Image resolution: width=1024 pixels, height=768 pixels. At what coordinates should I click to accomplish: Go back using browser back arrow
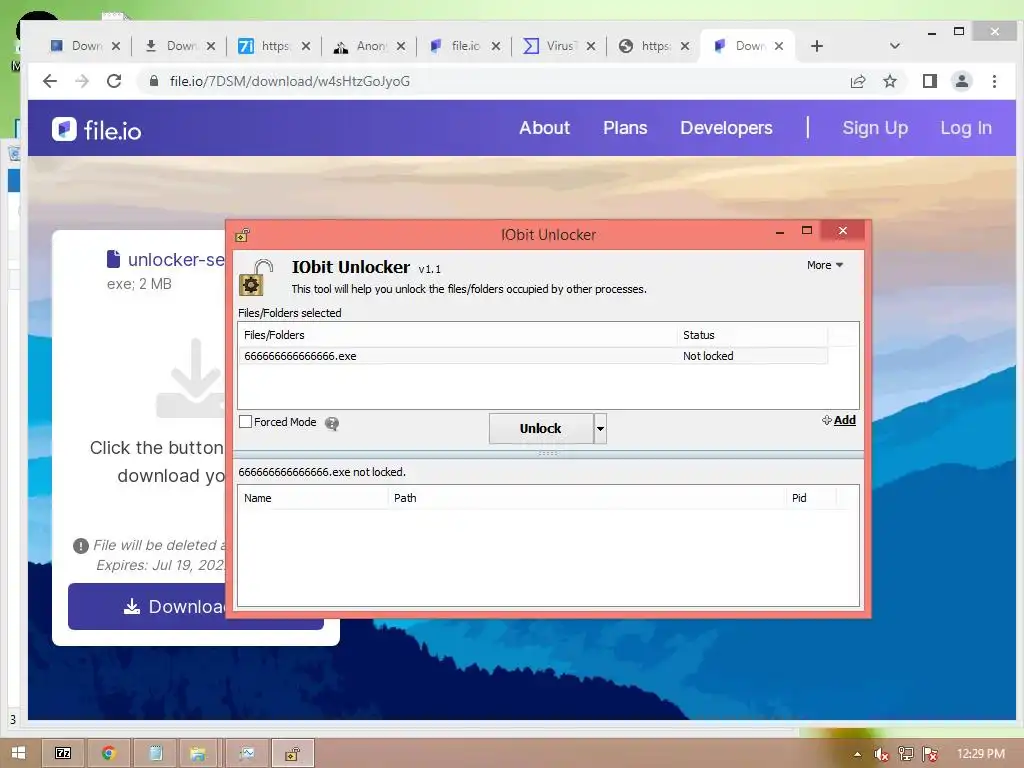50,81
